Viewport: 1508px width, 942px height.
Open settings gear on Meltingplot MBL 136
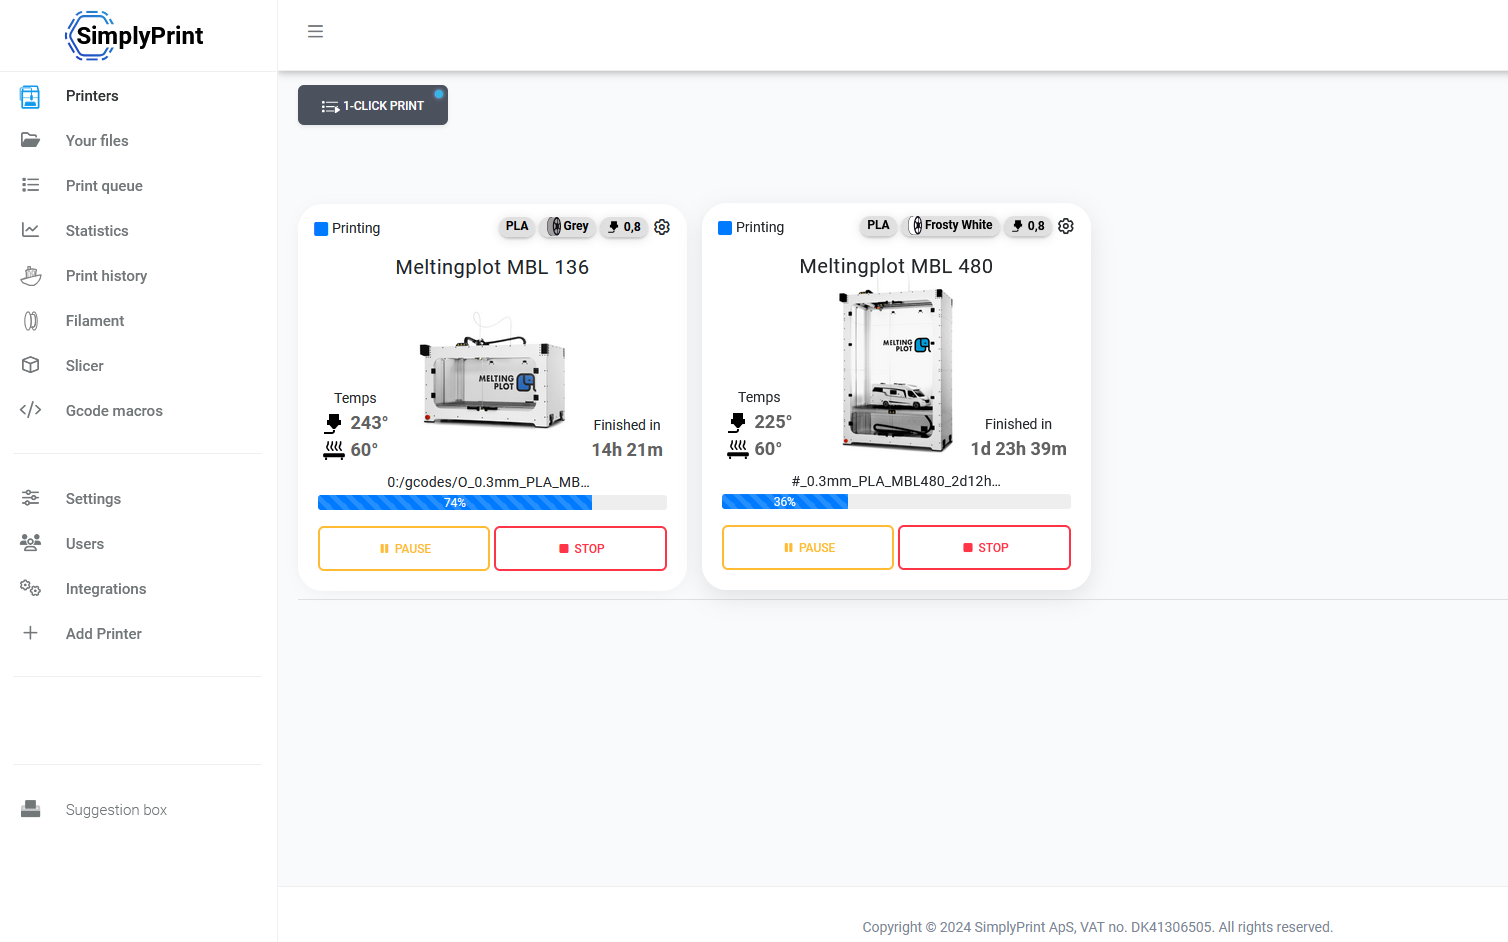click(662, 227)
